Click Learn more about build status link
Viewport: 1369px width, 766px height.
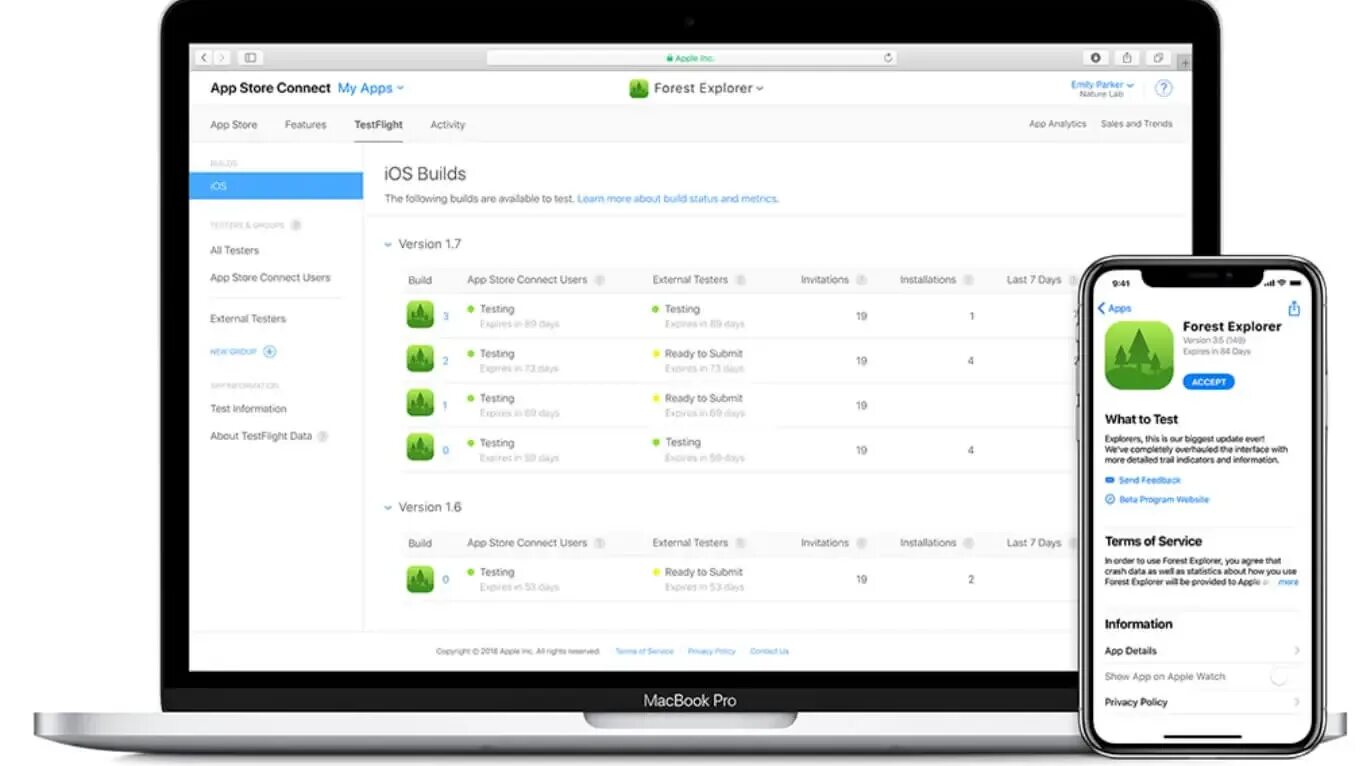(677, 199)
